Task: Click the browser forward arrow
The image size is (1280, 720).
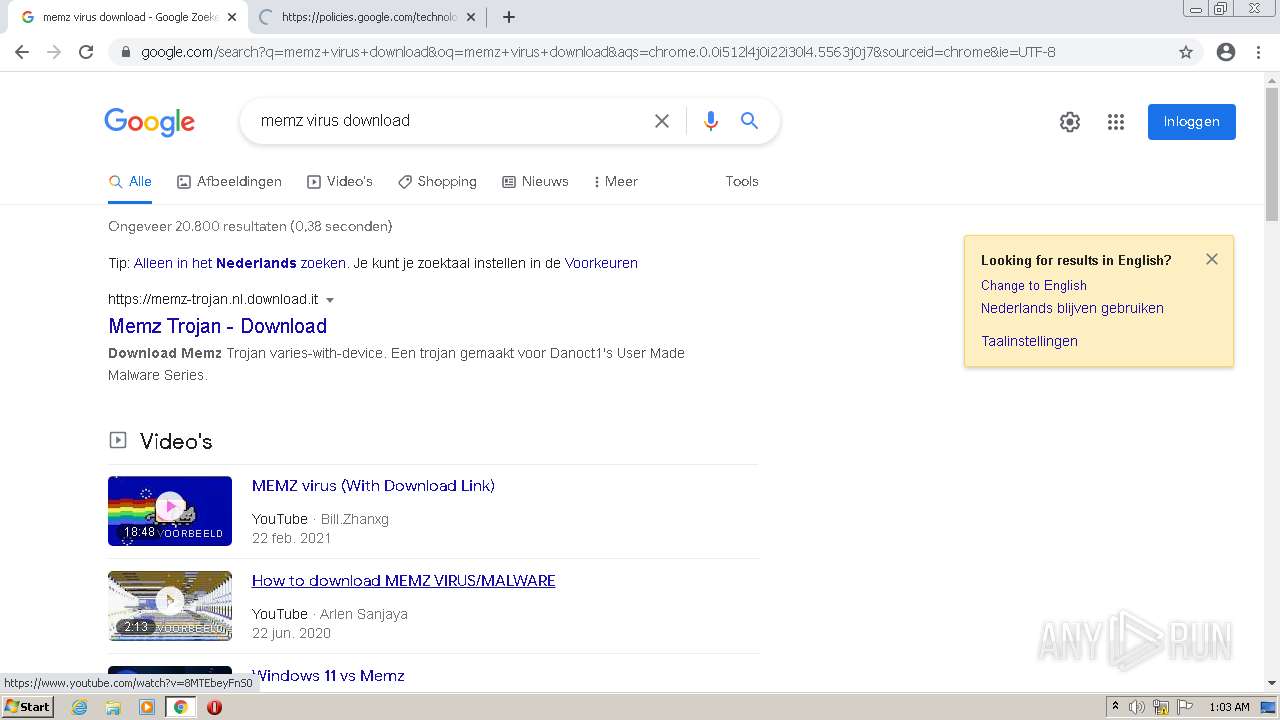Action: (x=54, y=52)
